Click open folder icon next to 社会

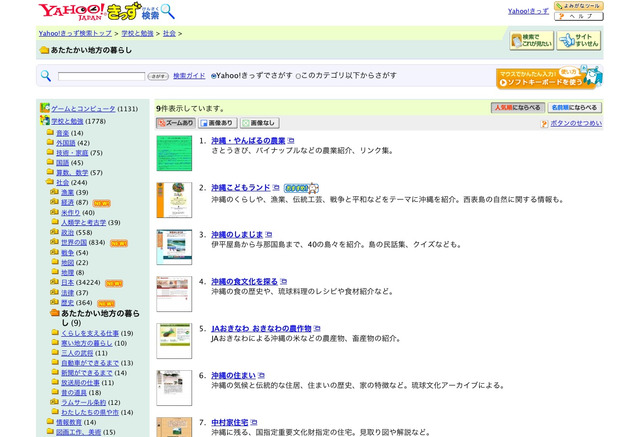[50, 182]
